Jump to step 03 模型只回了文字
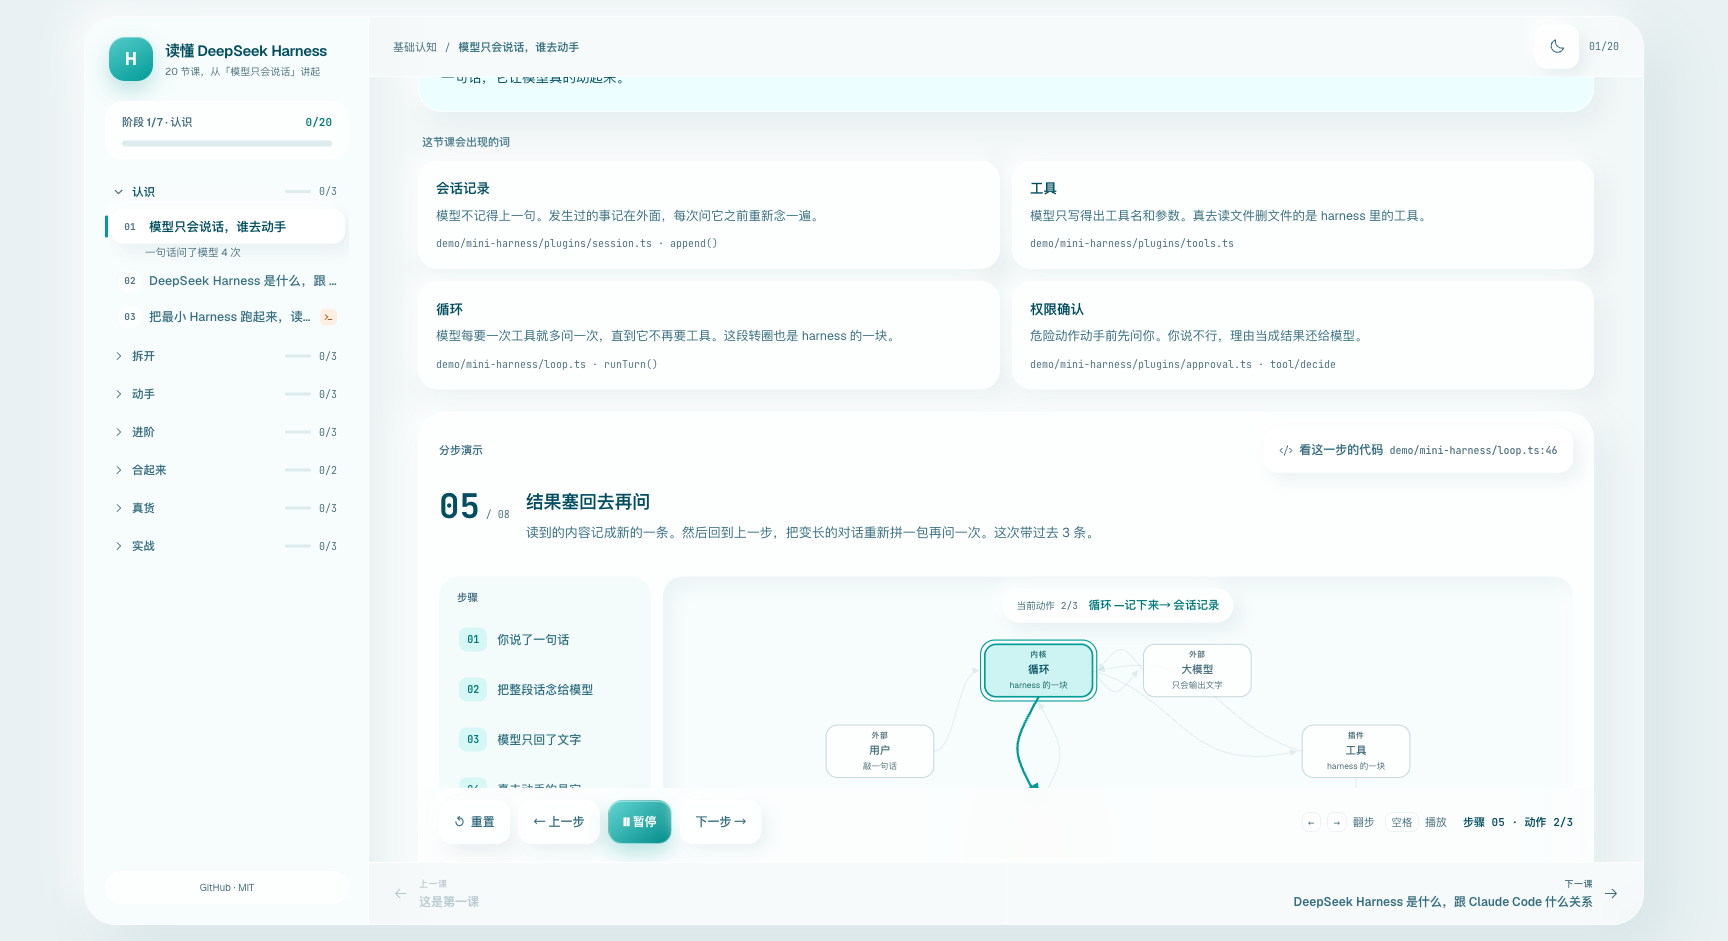Image resolution: width=1728 pixels, height=941 pixels. [545, 740]
